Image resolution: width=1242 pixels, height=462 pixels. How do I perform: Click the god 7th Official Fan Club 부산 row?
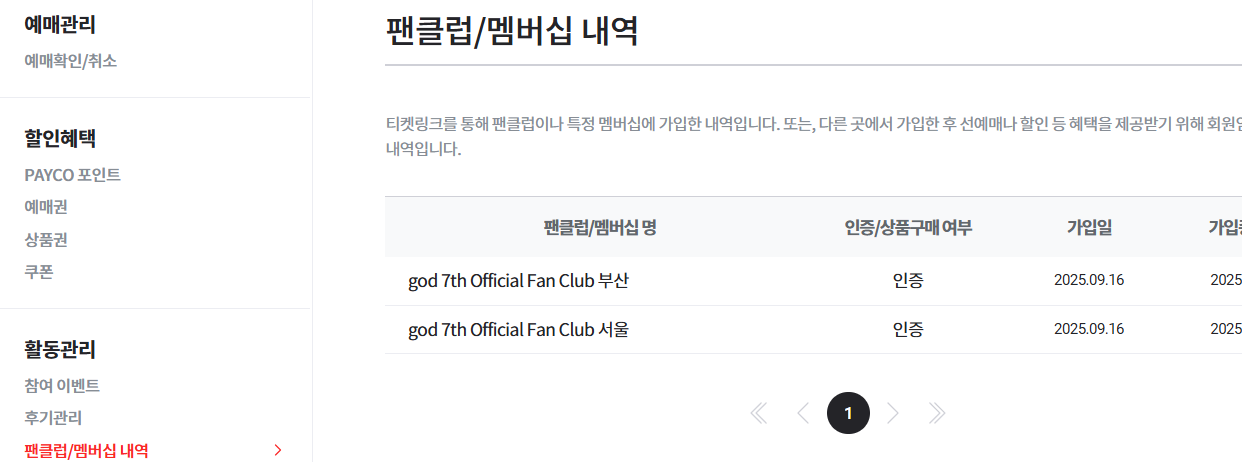(x=519, y=281)
